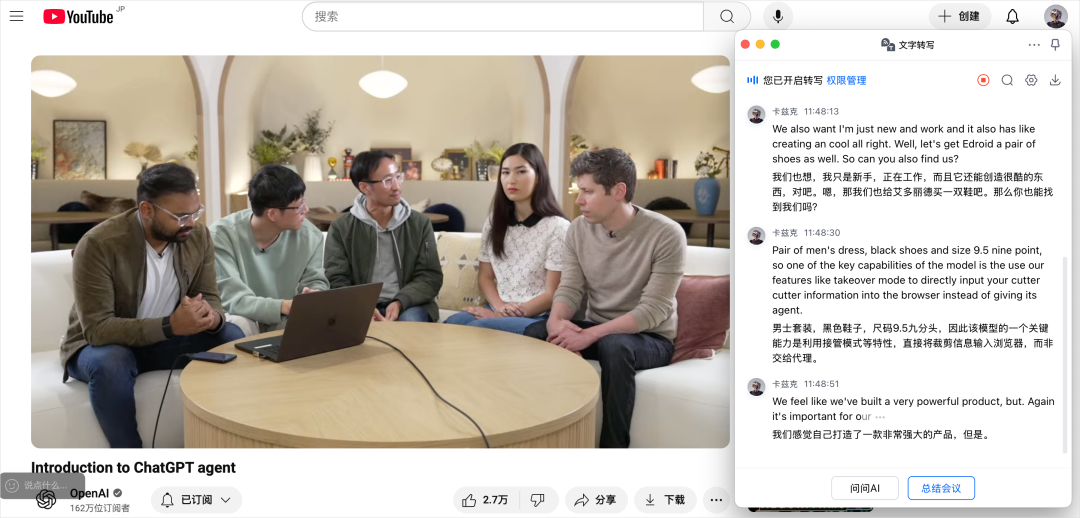Export the transcript with the download icon
The height and width of the screenshot is (518, 1080).
point(1055,81)
